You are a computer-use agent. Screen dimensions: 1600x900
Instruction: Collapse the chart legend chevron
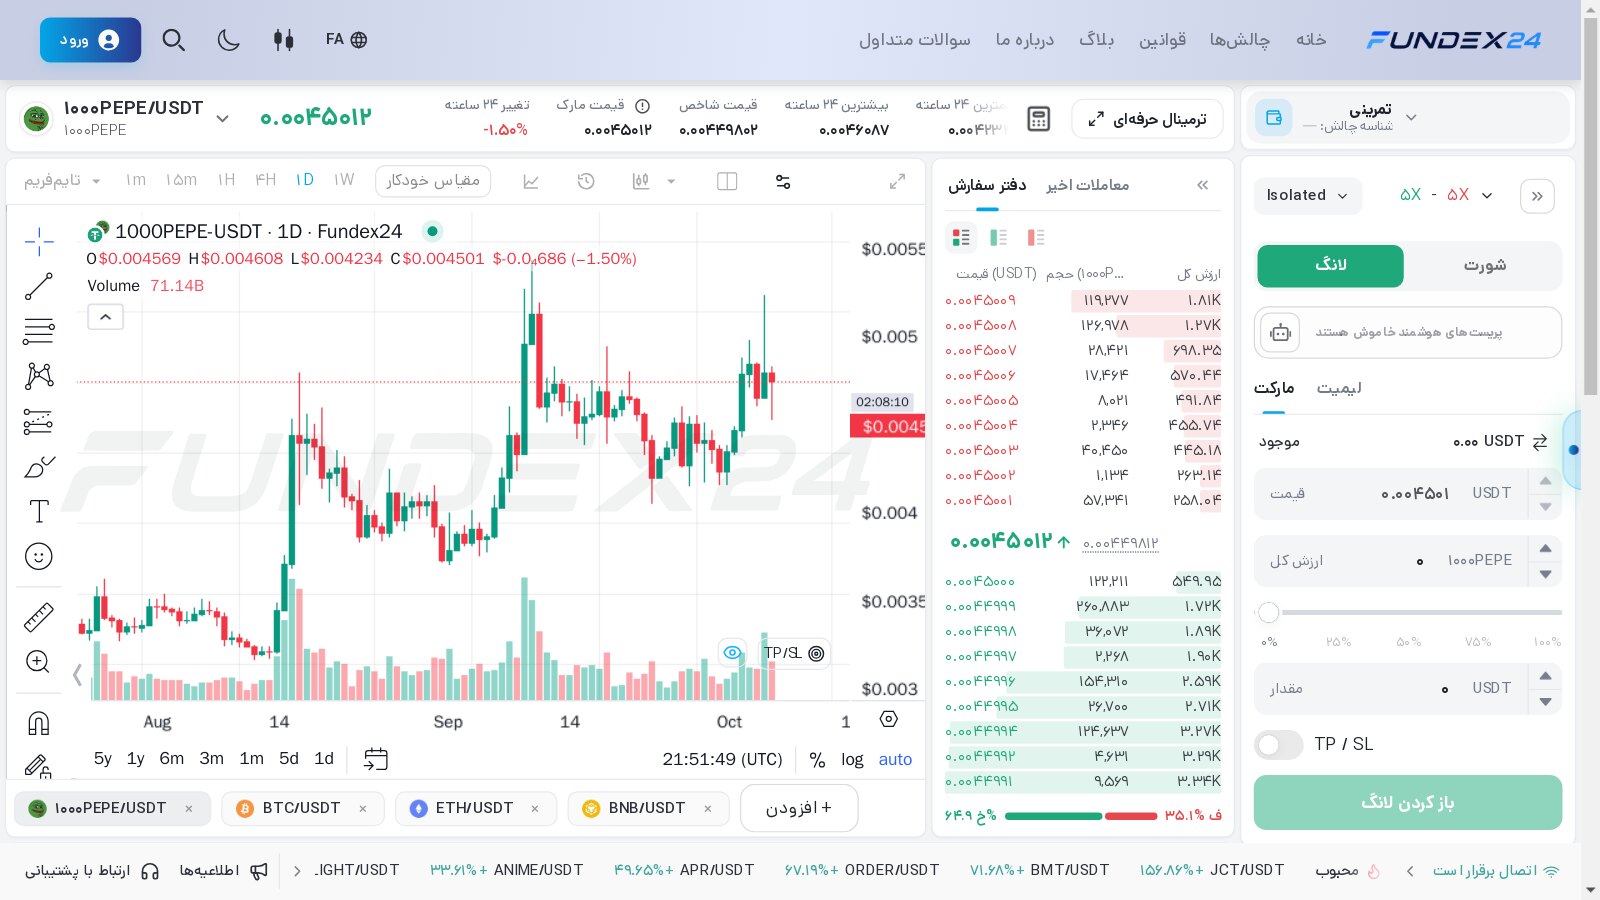[x=106, y=317]
